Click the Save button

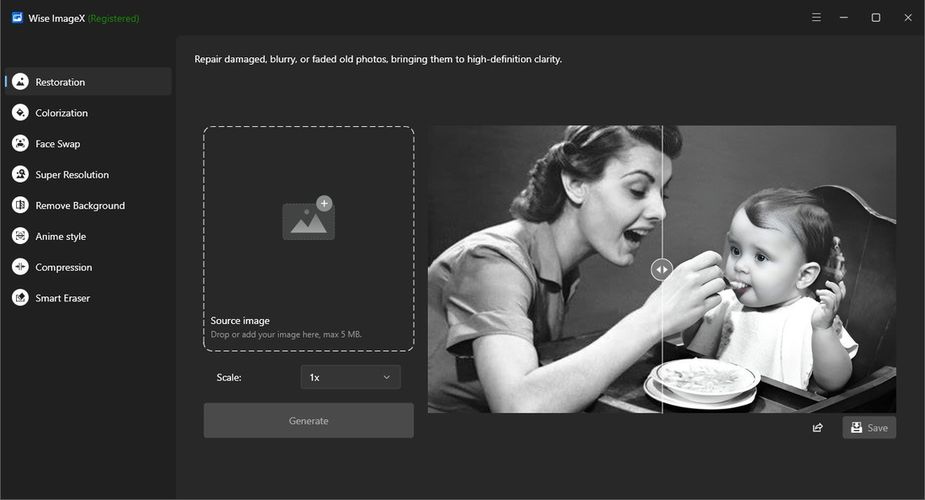click(x=869, y=427)
